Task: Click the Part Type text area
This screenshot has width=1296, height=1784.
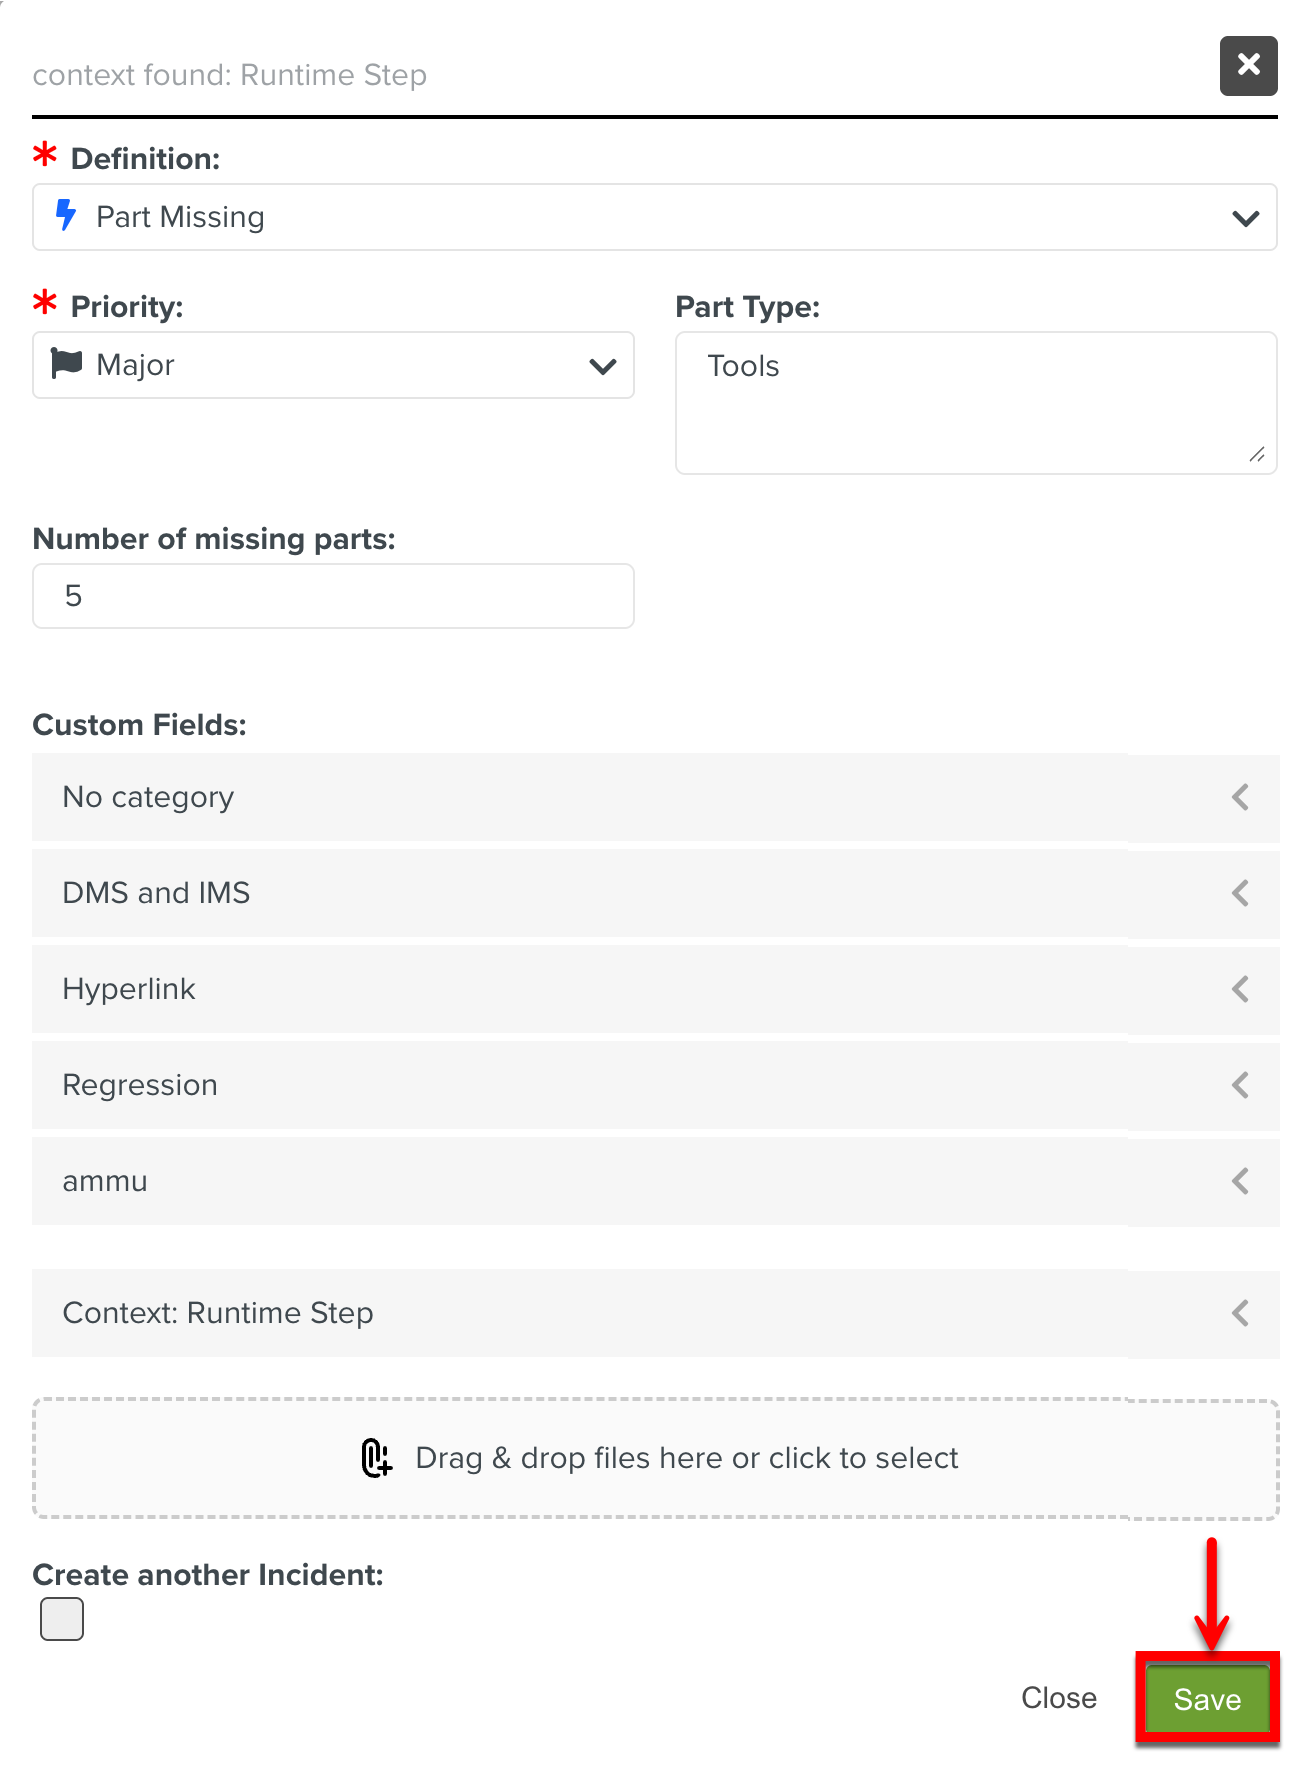Action: [975, 403]
